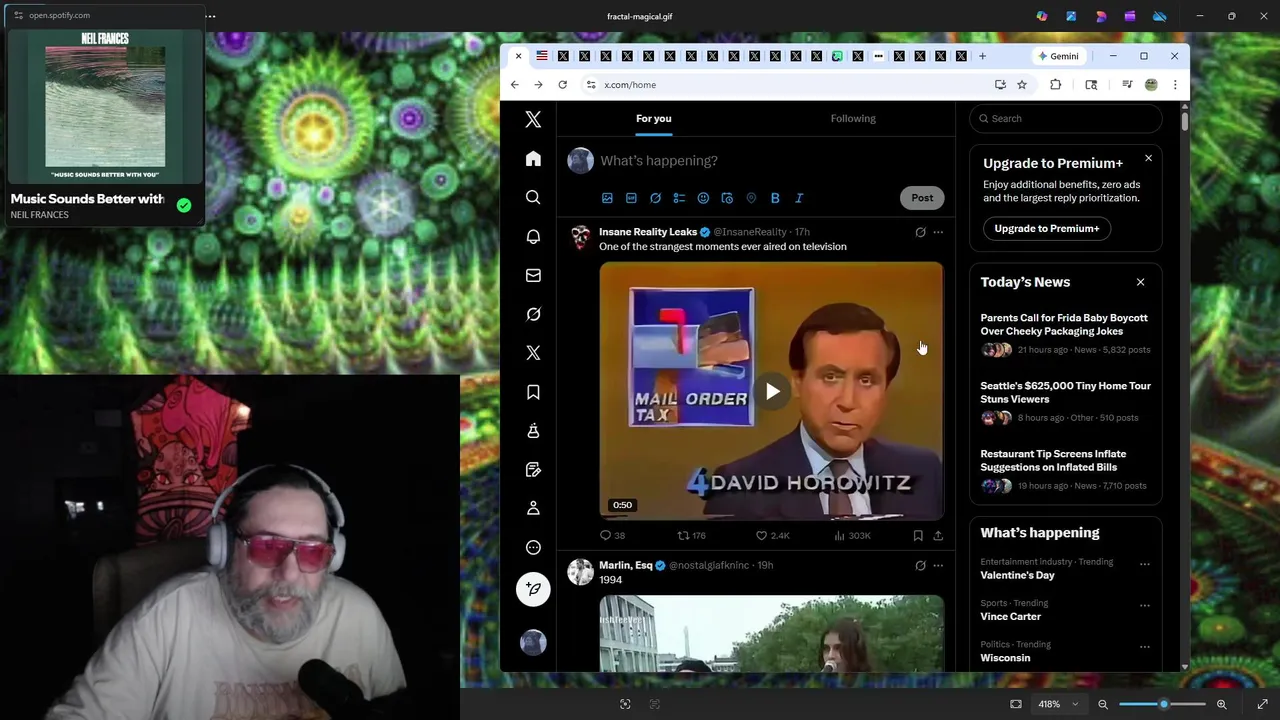
Task: Open emoji picker in composer
Action: 703,198
